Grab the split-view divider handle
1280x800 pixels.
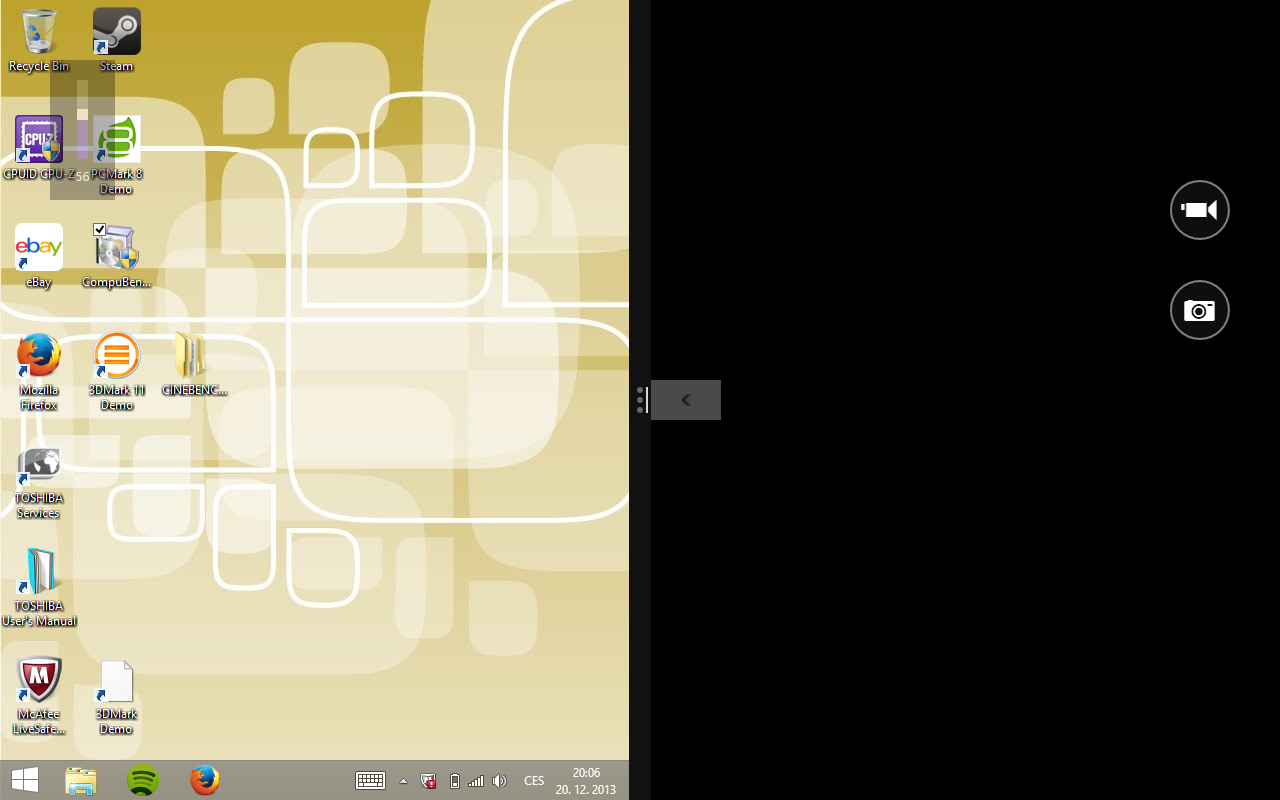pos(640,400)
